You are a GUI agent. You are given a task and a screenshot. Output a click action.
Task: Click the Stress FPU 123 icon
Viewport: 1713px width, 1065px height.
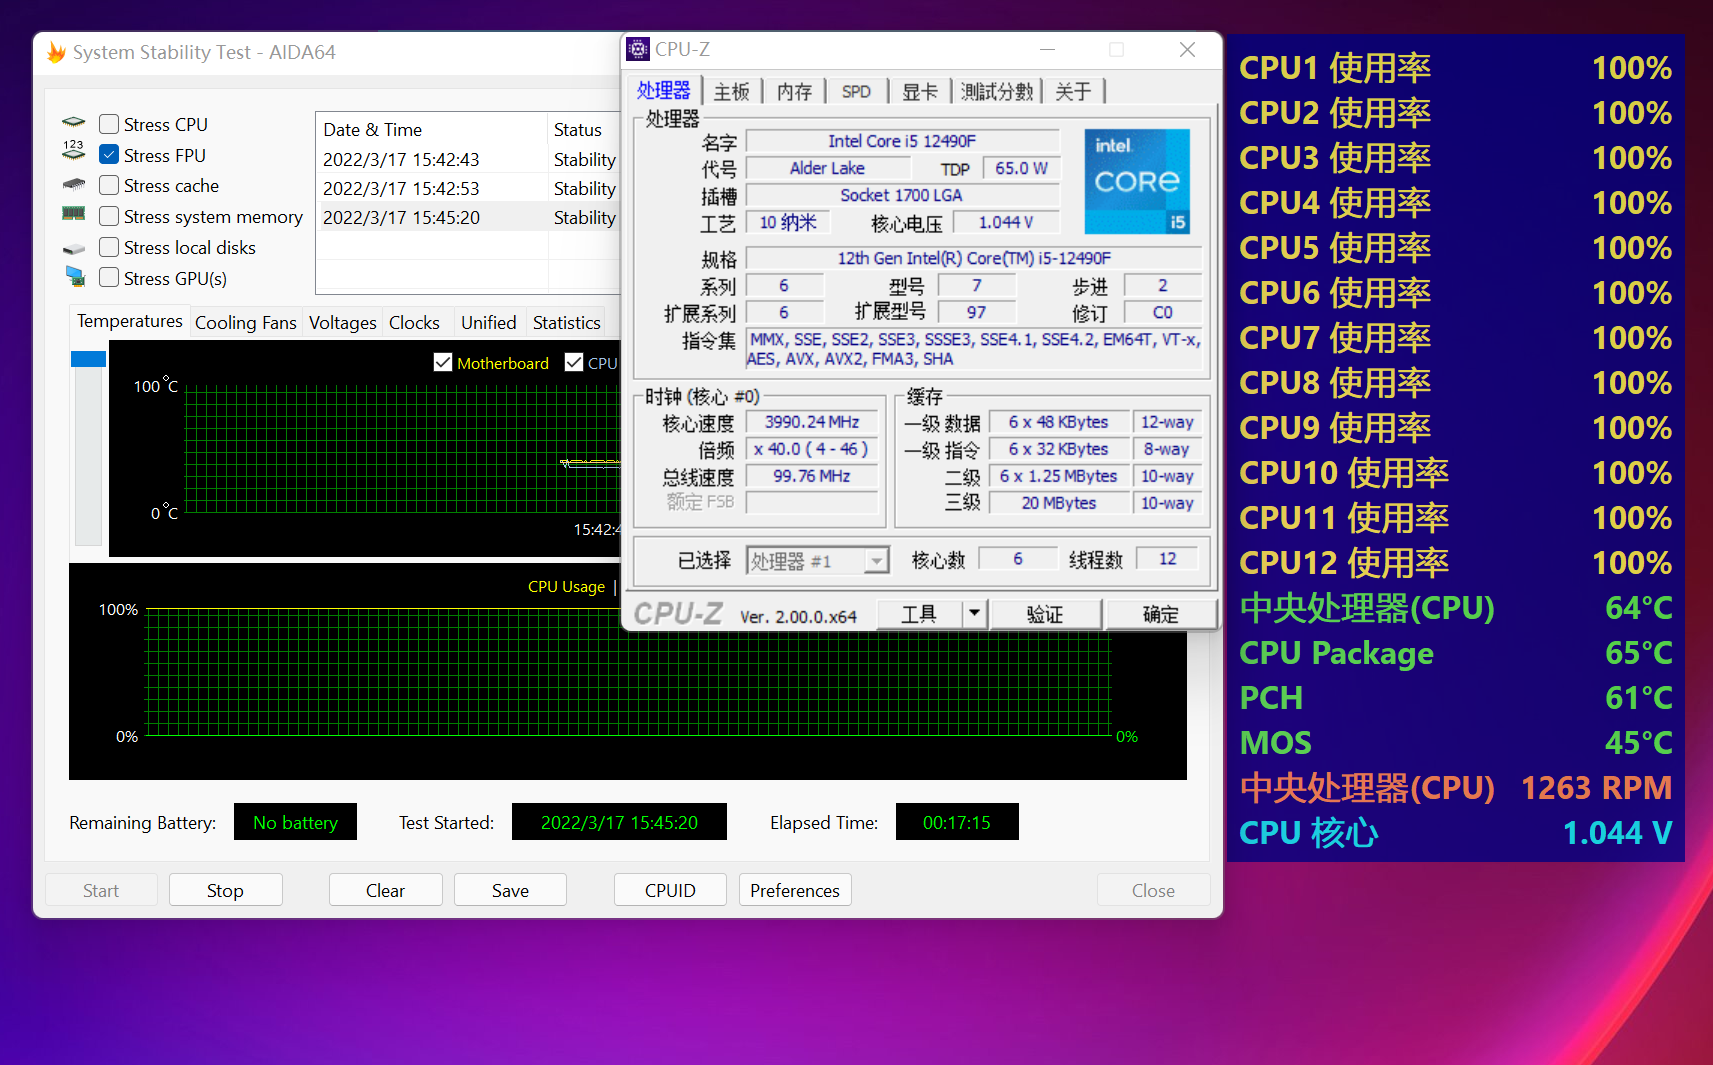click(x=74, y=151)
